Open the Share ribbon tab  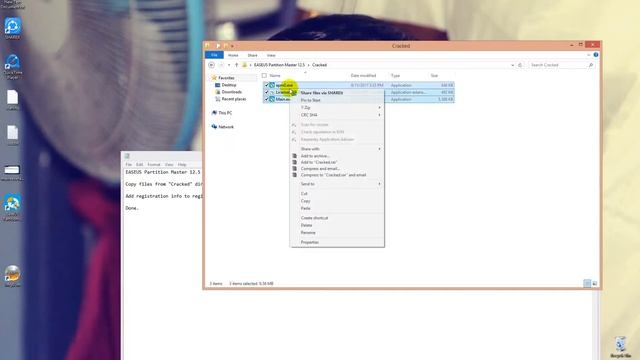tap(253, 55)
